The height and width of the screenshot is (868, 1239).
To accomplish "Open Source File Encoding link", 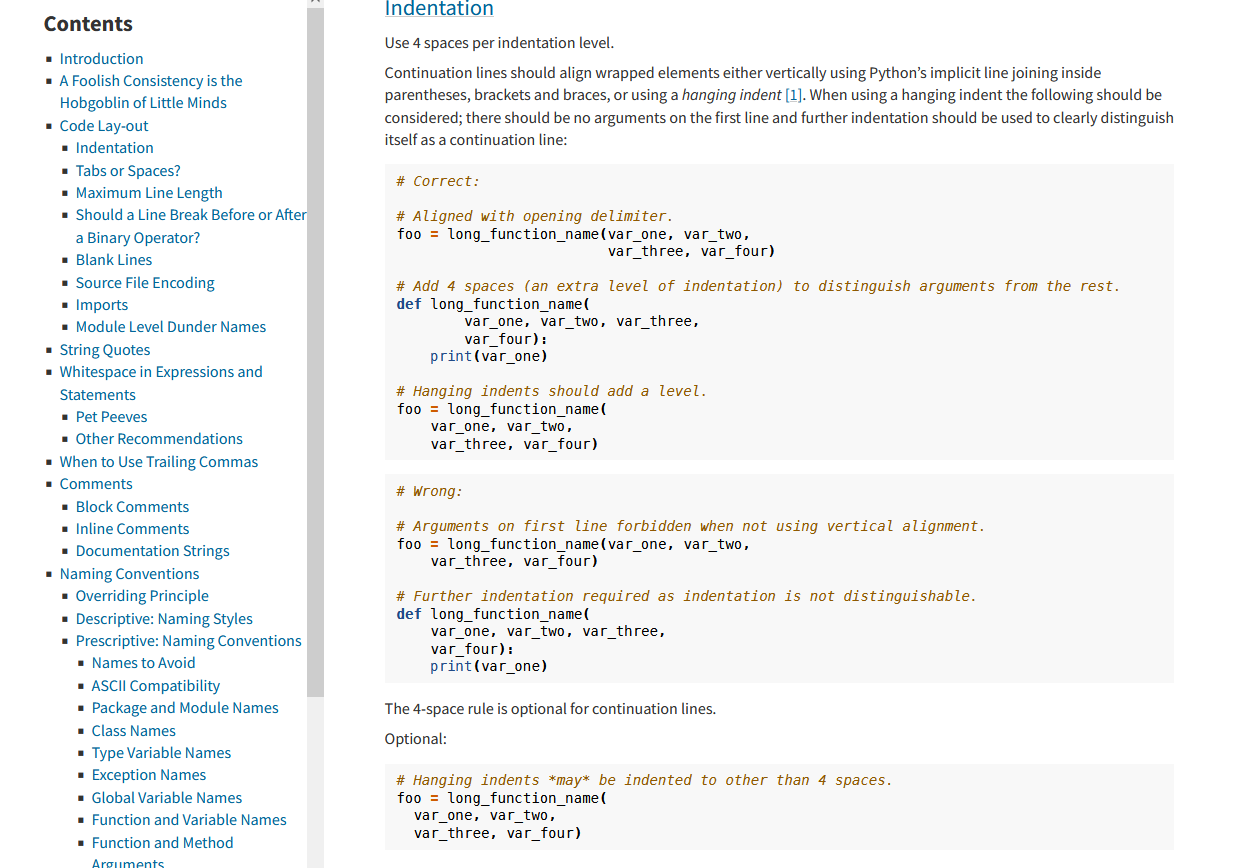I will (145, 283).
